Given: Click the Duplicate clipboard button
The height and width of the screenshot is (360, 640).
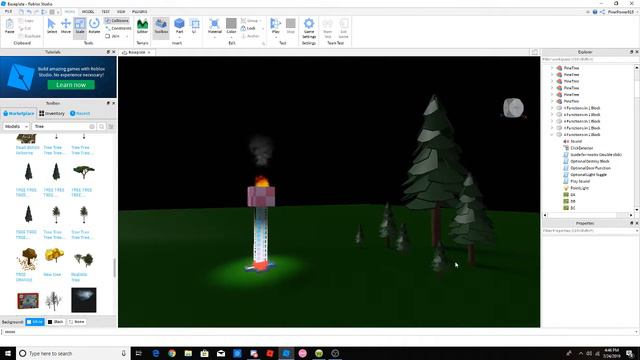Looking at the screenshot, I should coord(29,36).
